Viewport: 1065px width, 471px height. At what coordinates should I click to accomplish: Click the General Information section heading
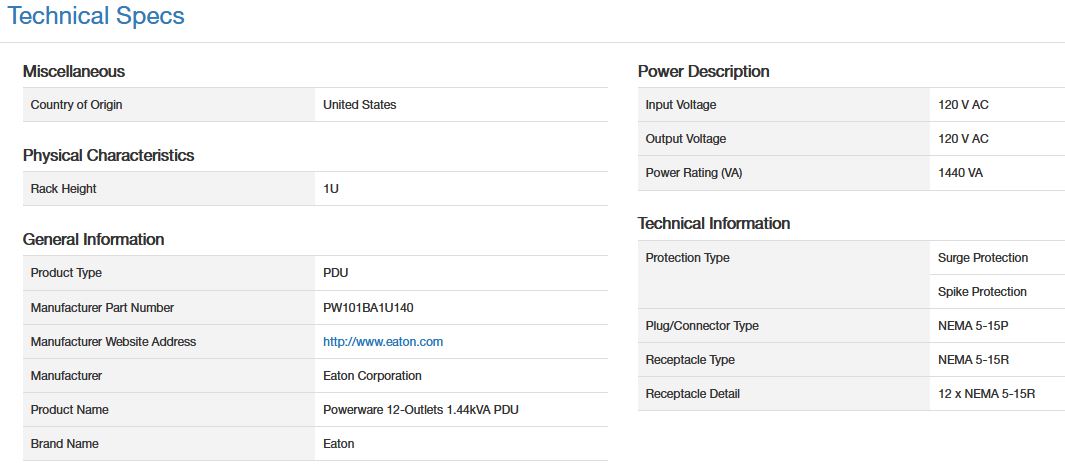pyautogui.click(x=93, y=239)
